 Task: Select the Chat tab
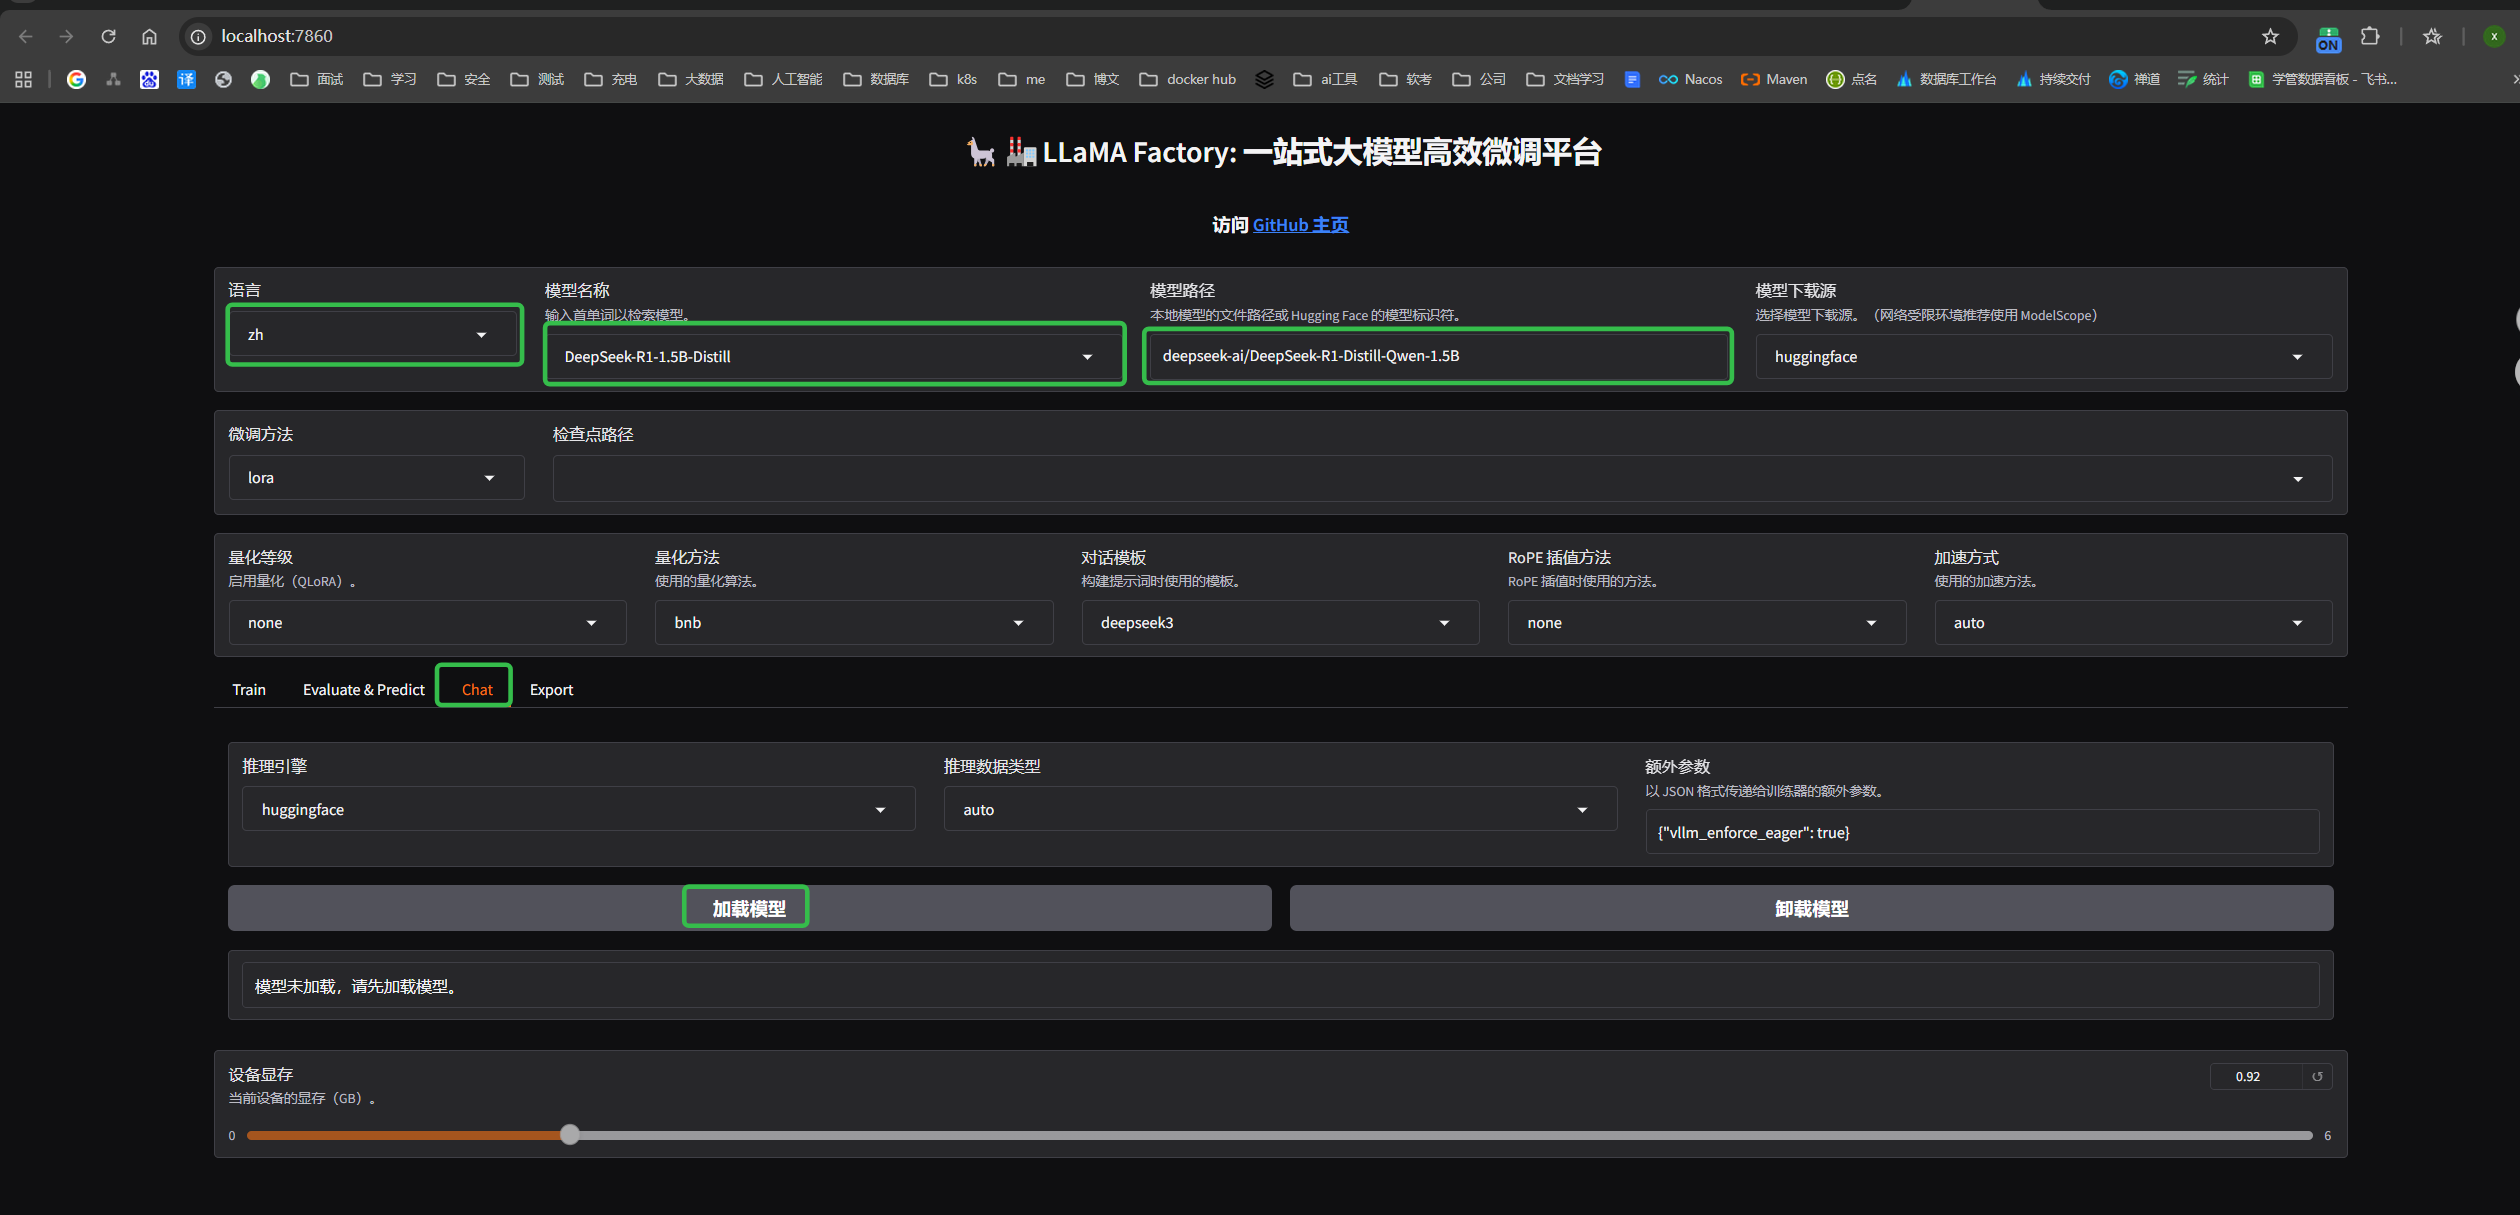point(477,689)
